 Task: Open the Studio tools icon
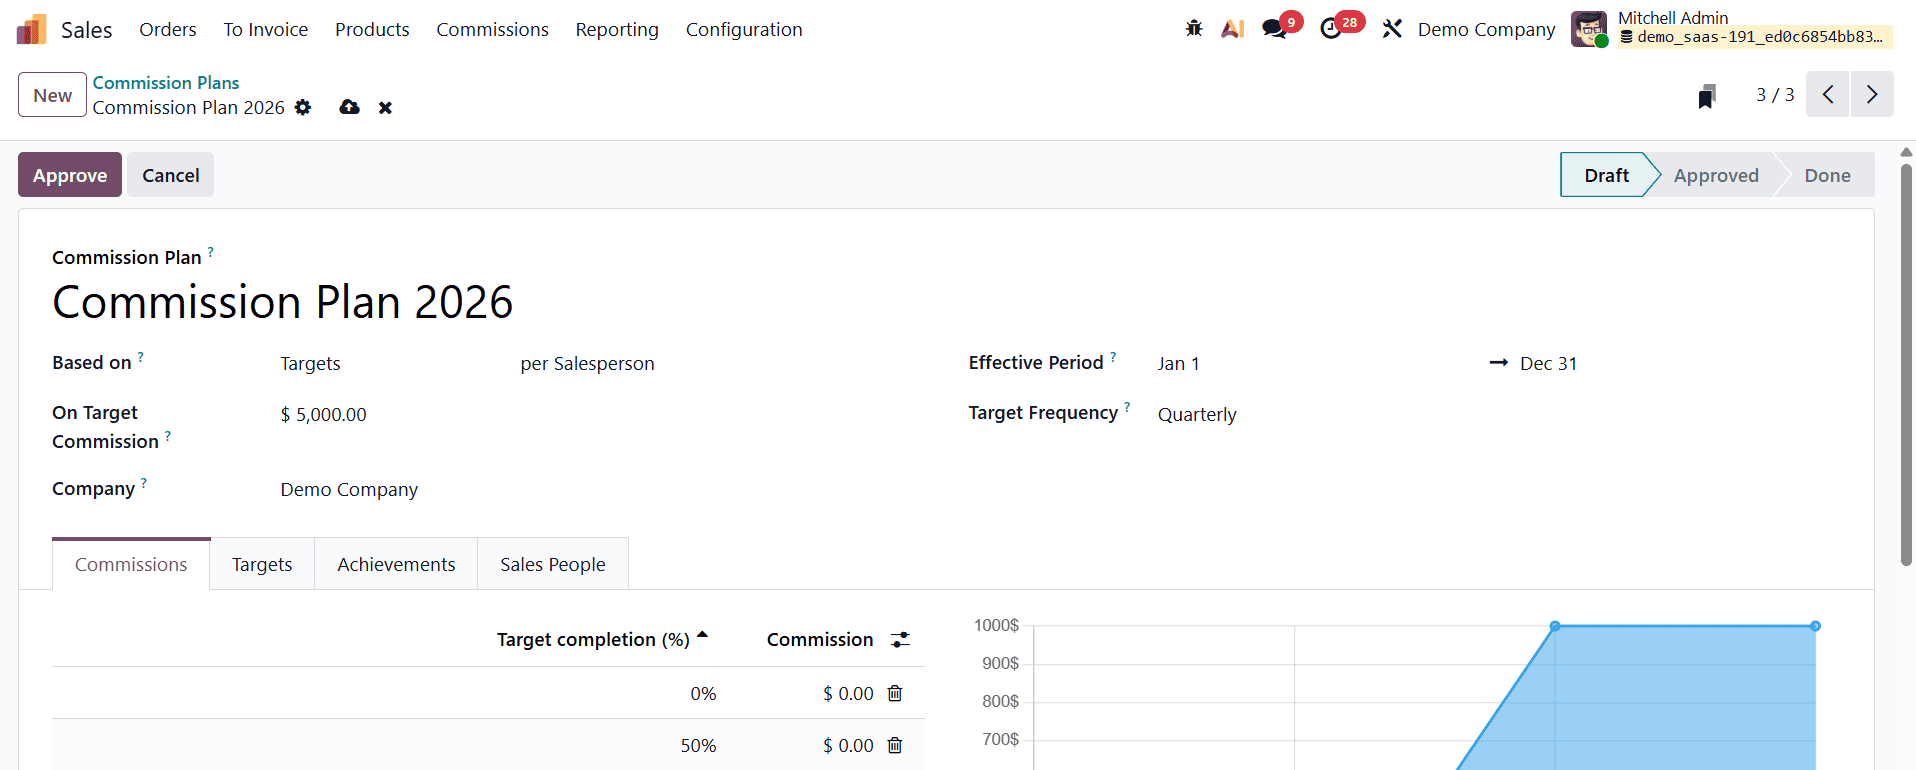(x=1392, y=29)
